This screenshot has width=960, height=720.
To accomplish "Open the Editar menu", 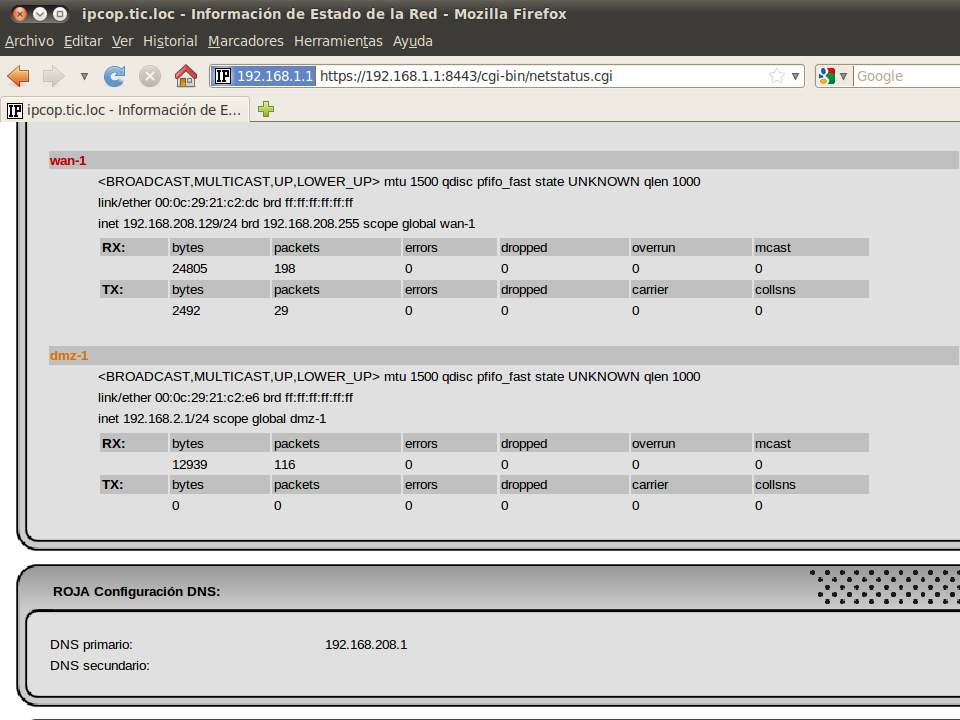I will point(83,41).
